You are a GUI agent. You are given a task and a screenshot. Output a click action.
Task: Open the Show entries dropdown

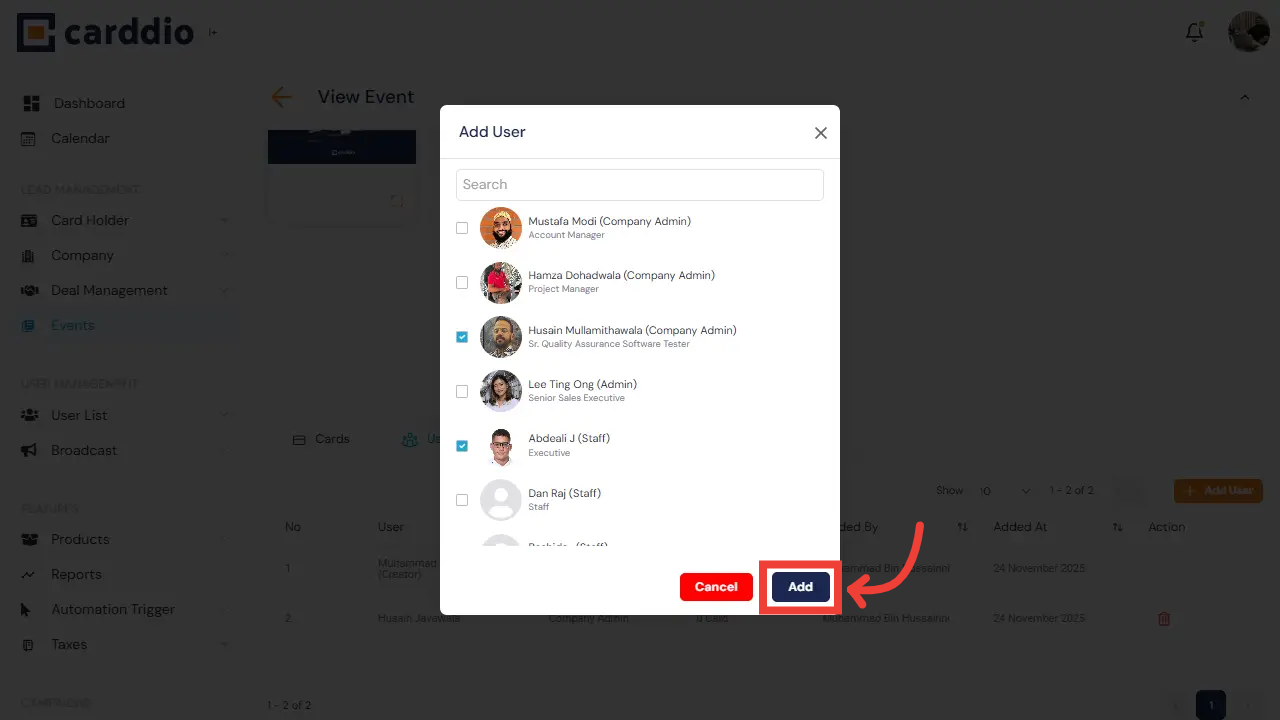[1005, 490]
